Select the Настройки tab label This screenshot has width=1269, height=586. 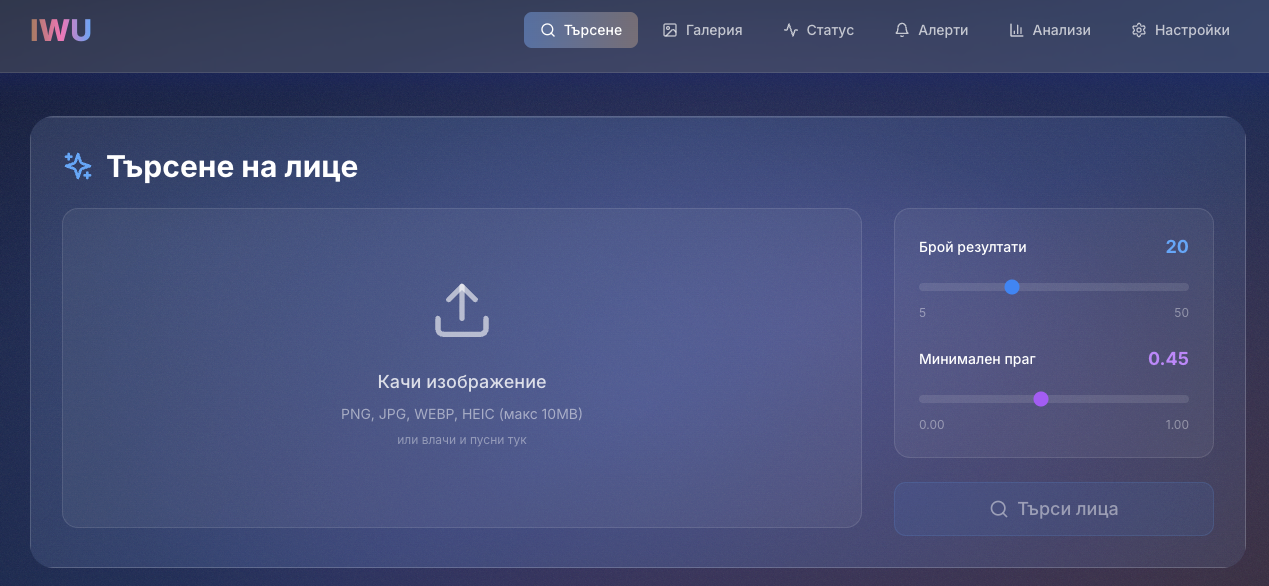[x=1192, y=30]
